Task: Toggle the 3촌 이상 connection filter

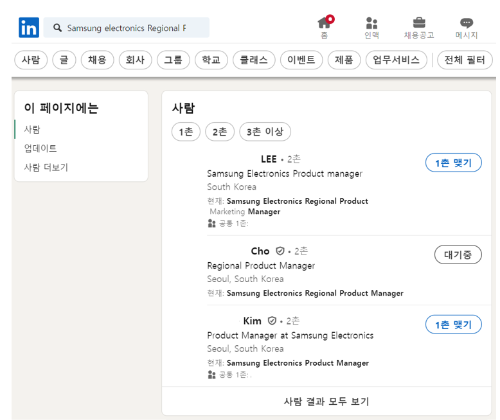Action: click(265, 132)
